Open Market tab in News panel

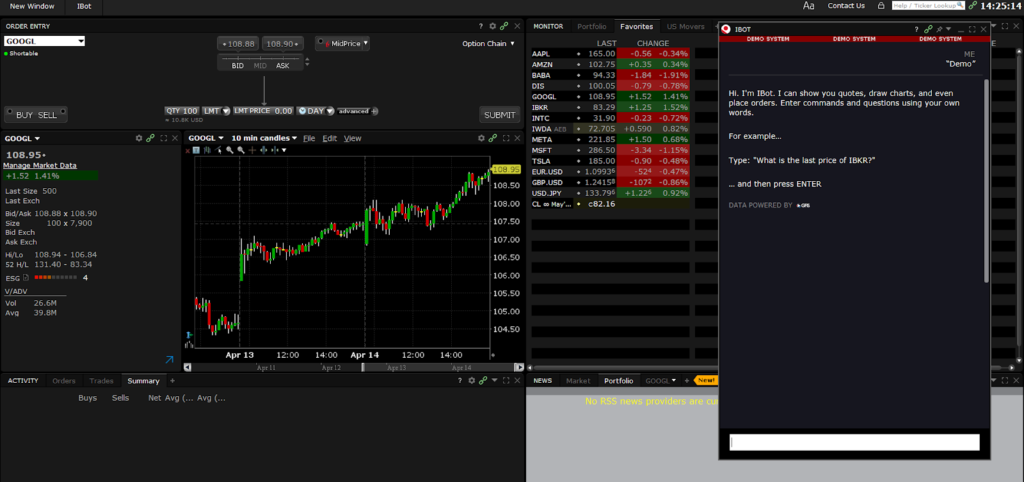[x=578, y=381]
